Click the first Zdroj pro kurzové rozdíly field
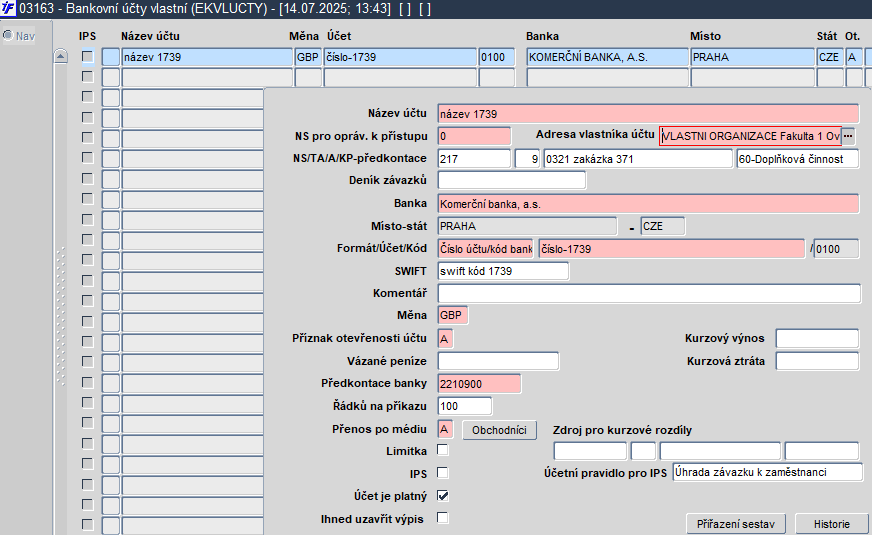This screenshot has width=872, height=535. coord(590,450)
